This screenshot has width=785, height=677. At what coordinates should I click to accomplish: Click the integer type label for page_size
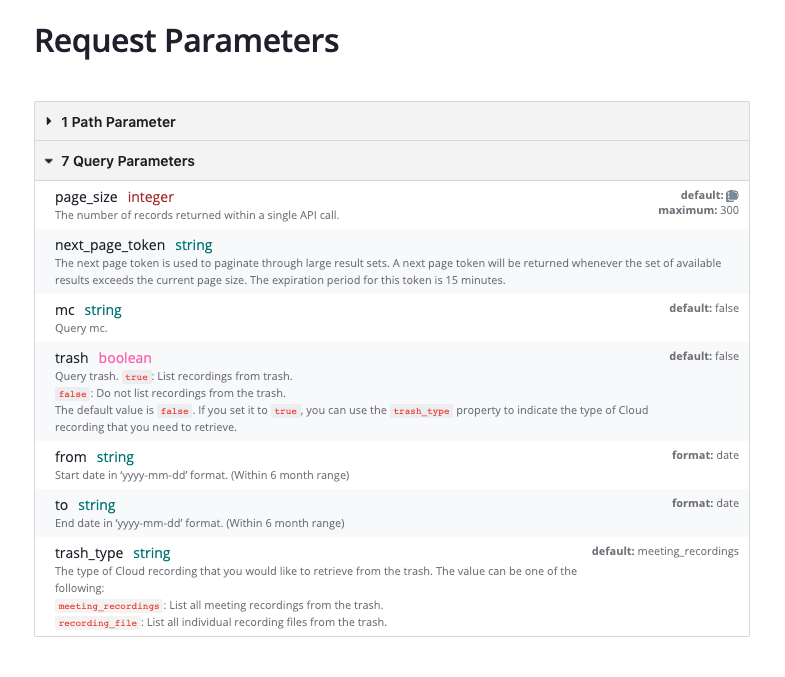click(x=151, y=197)
